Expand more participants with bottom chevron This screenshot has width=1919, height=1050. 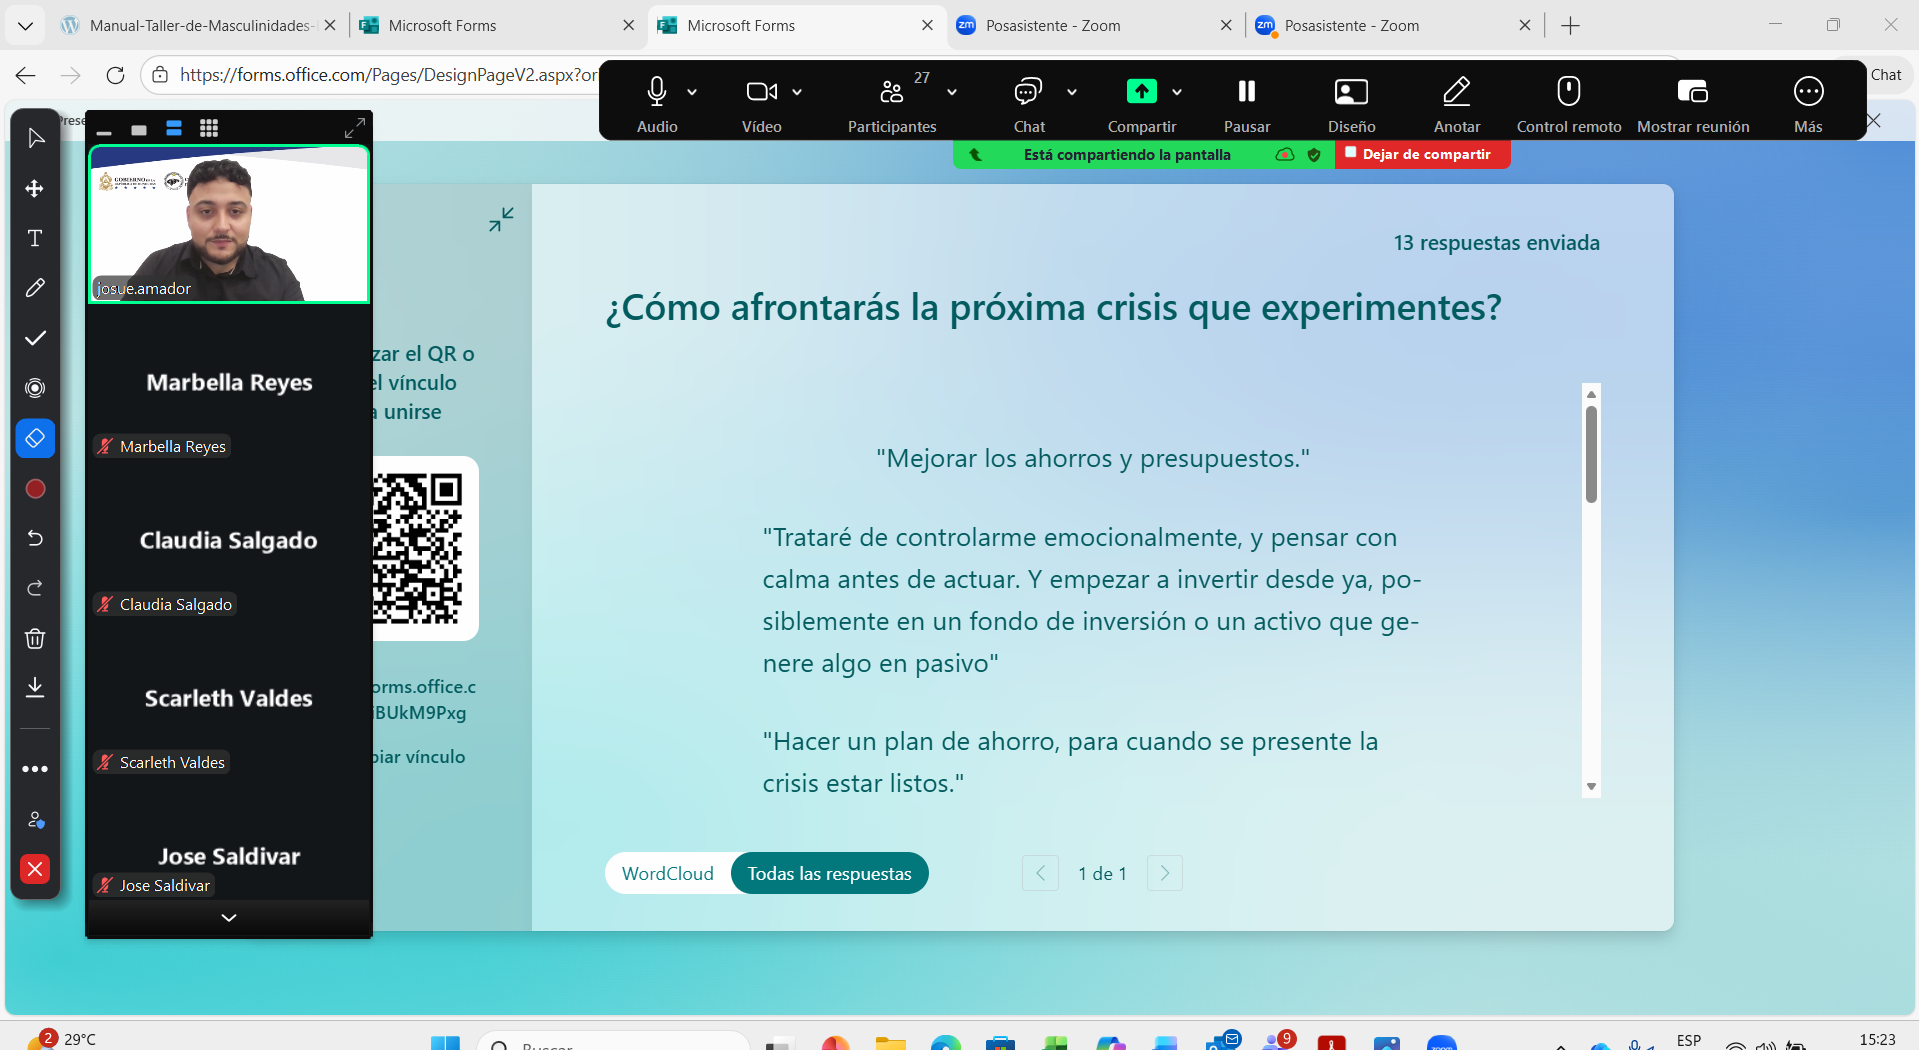point(229,917)
